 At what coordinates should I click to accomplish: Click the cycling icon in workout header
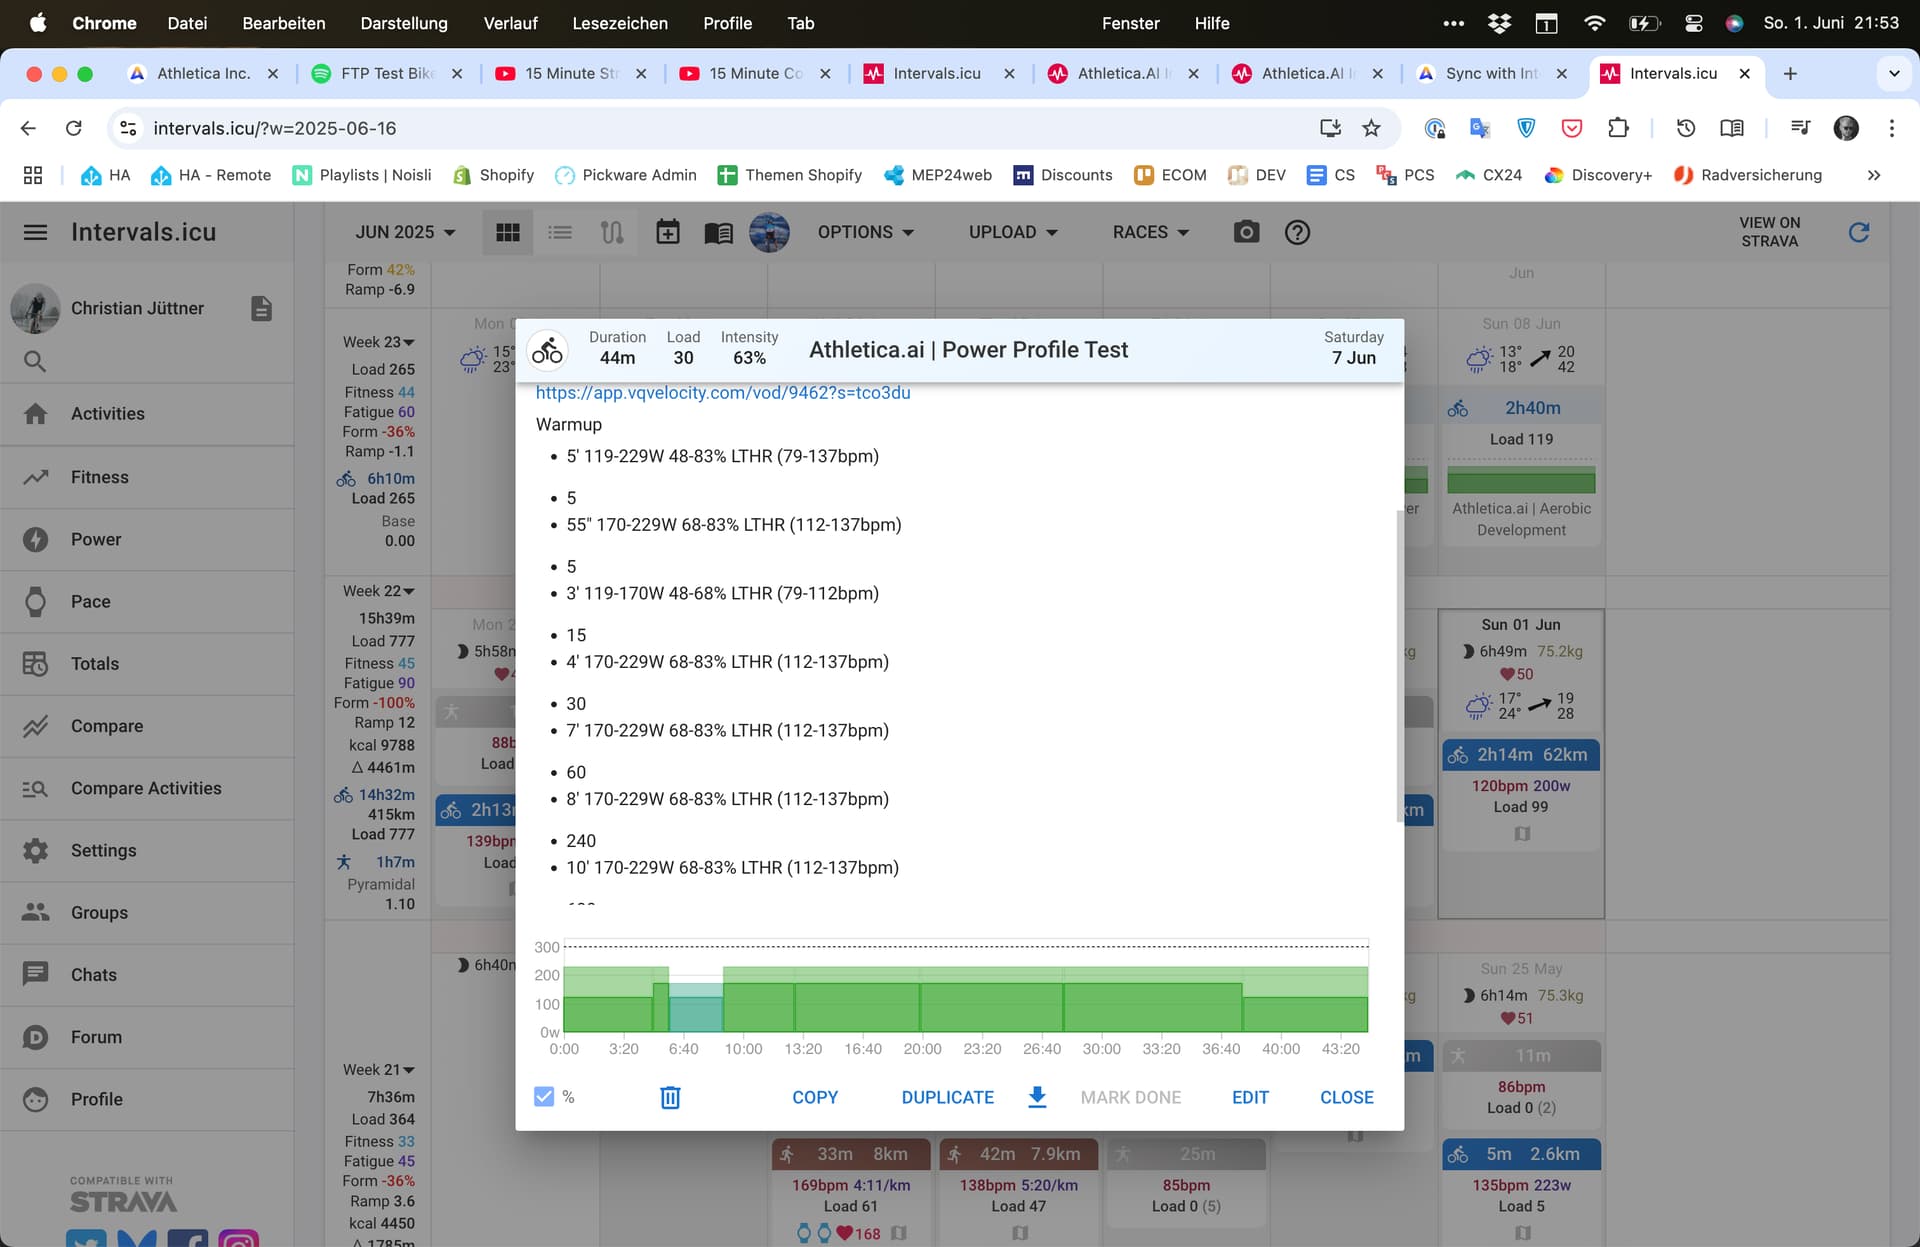547,350
